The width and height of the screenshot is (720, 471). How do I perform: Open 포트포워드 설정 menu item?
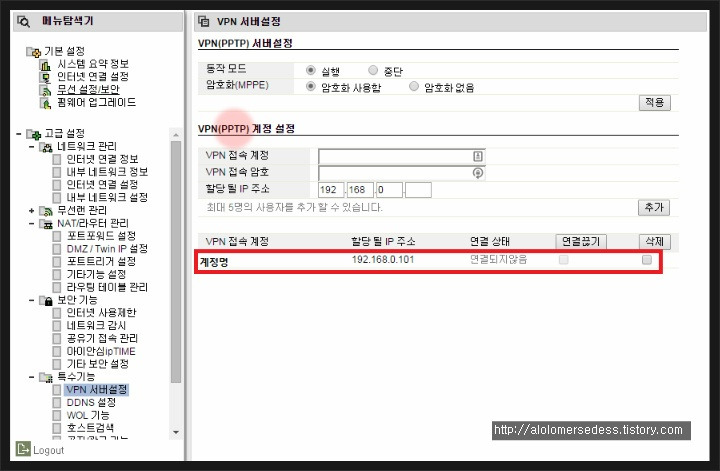(x=101, y=236)
